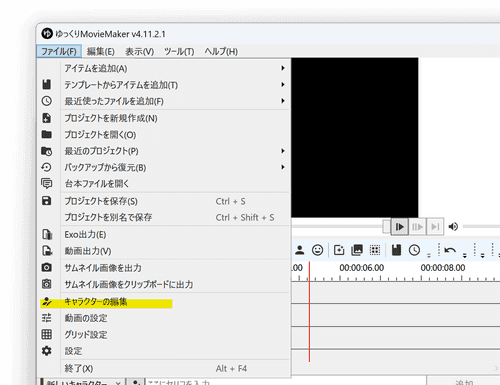Click sliders icon beside 動画の設定
Screen dimensions: 500x385
pyautogui.click(x=47, y=318)
